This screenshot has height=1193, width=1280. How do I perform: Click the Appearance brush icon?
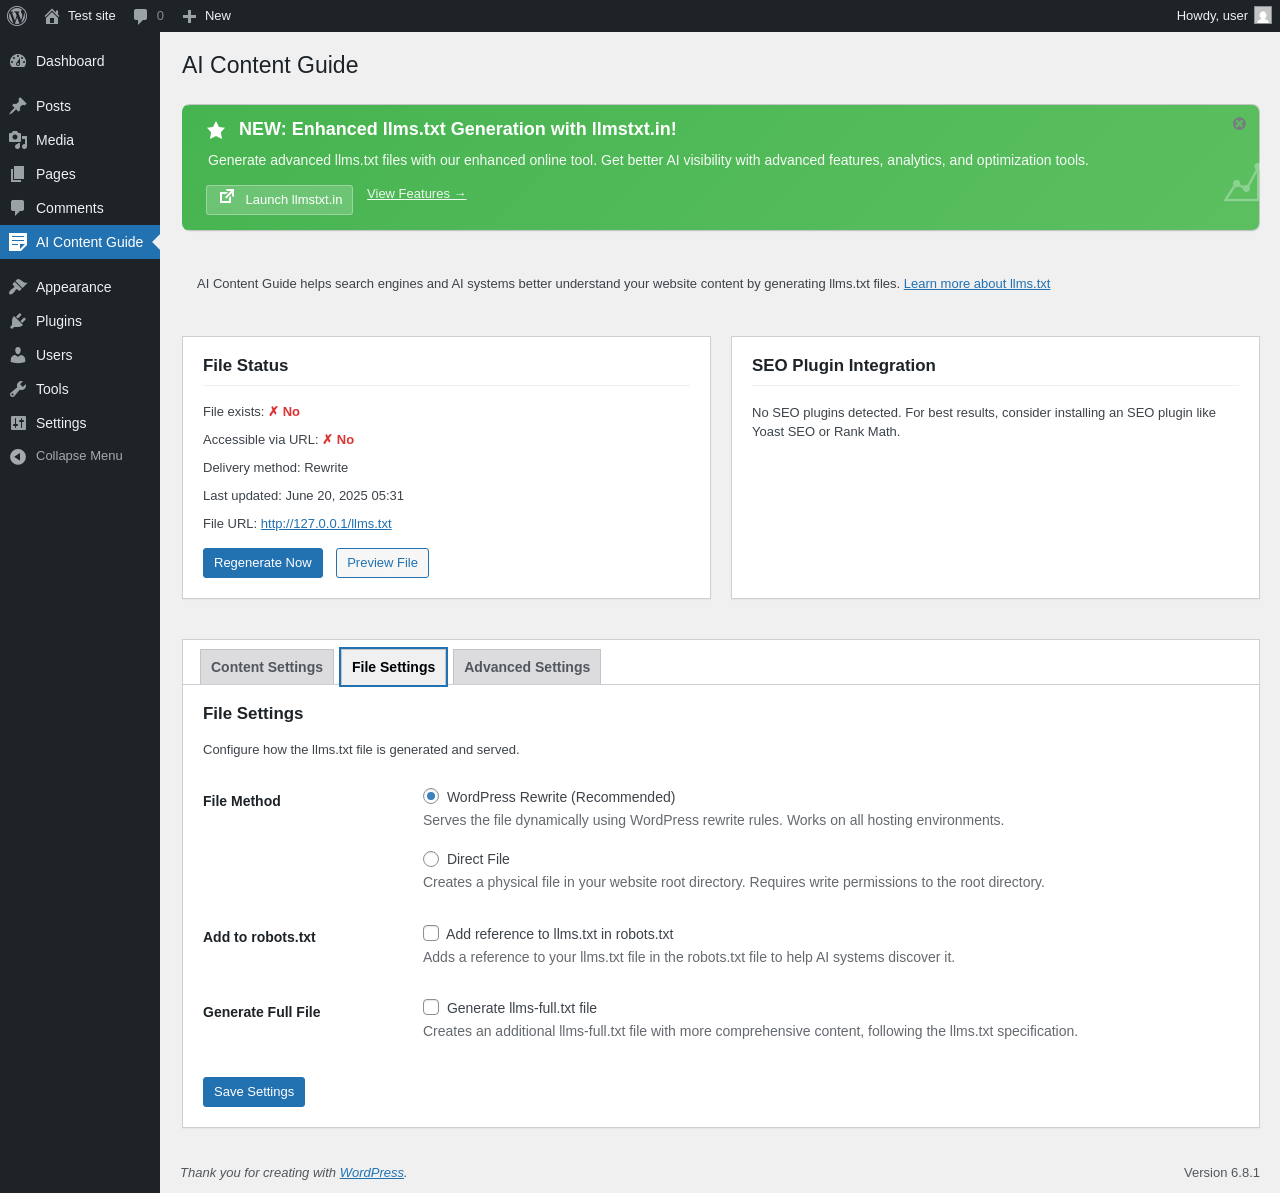(18, 287)
